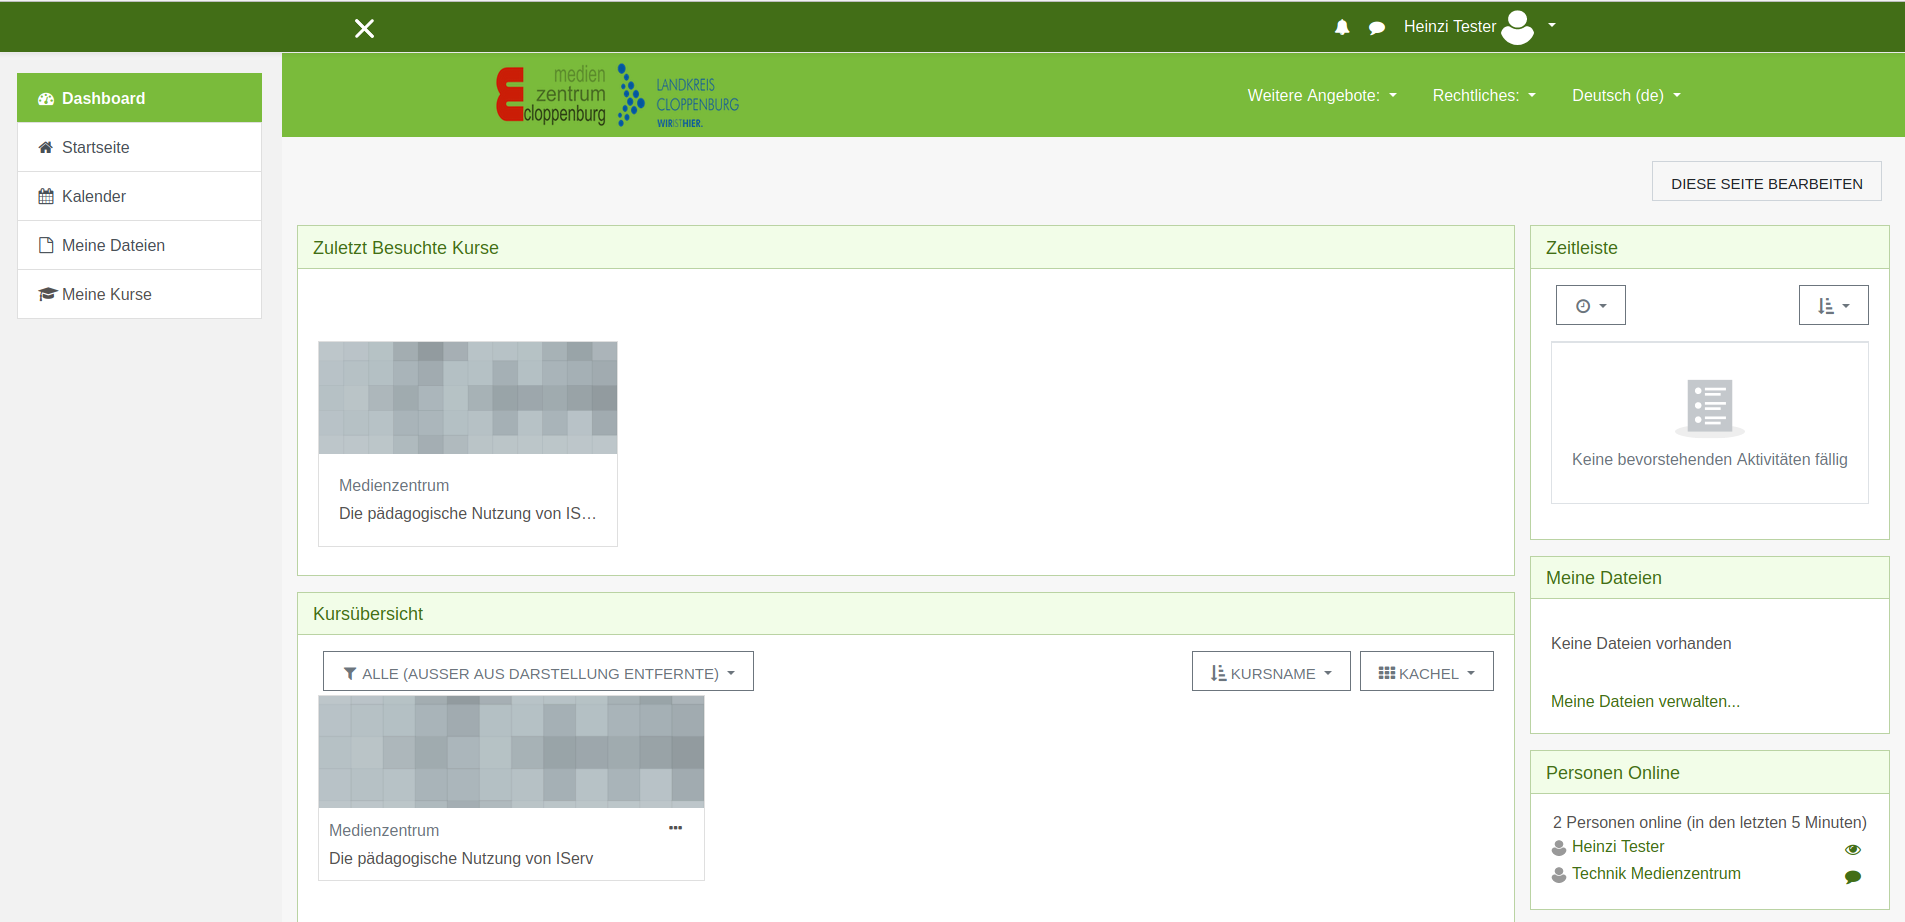
Task: Open the messages speech bubble icon
Action: (1377, 28)
